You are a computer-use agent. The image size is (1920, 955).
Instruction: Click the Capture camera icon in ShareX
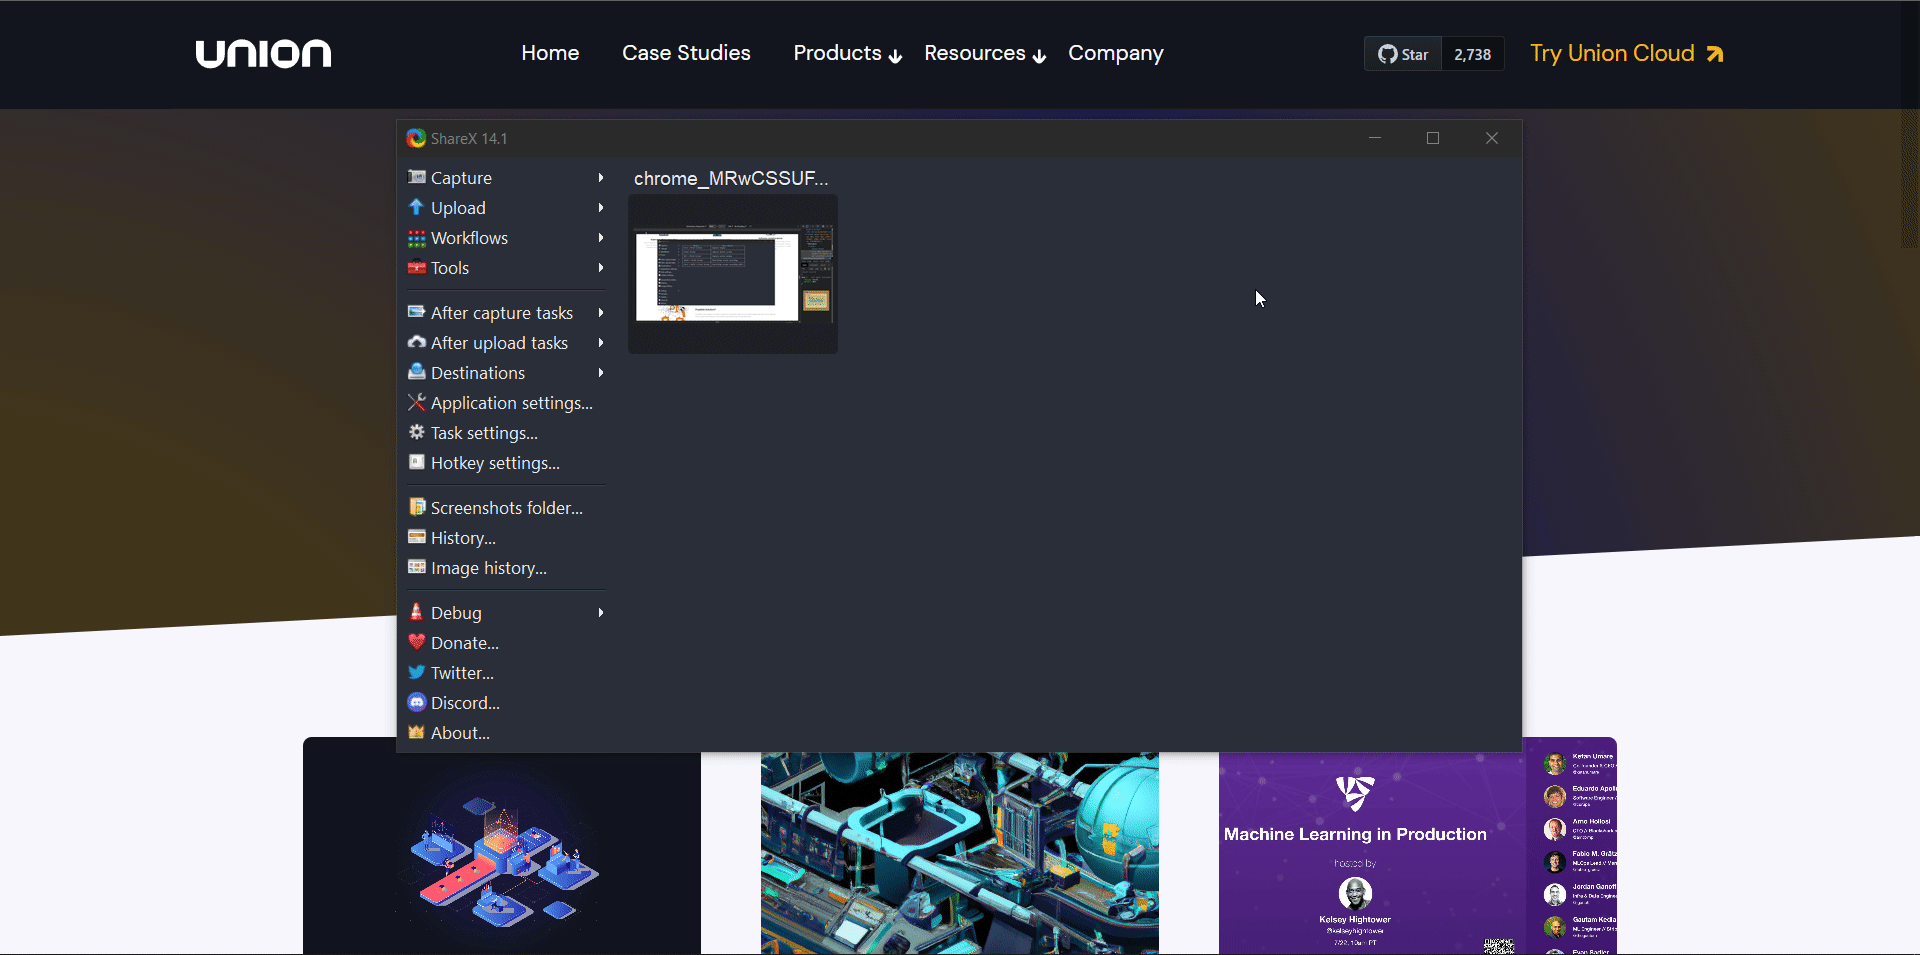417,177
